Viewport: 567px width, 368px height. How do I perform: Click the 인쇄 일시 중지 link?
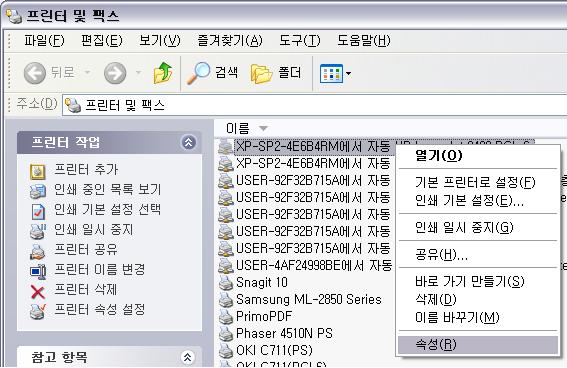coord(93,229)
